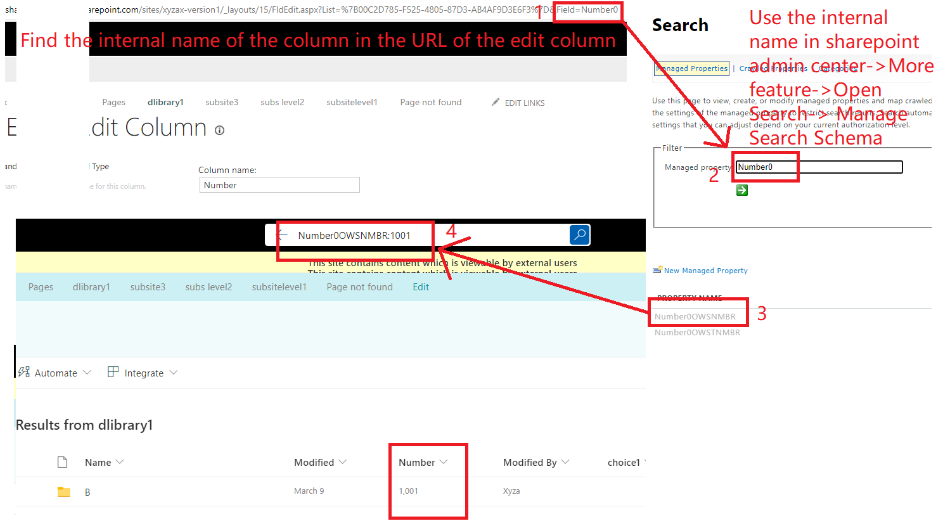Screen dimensions: 935x529
Task: Click the back arrow in search box
Action: point(282,235)
